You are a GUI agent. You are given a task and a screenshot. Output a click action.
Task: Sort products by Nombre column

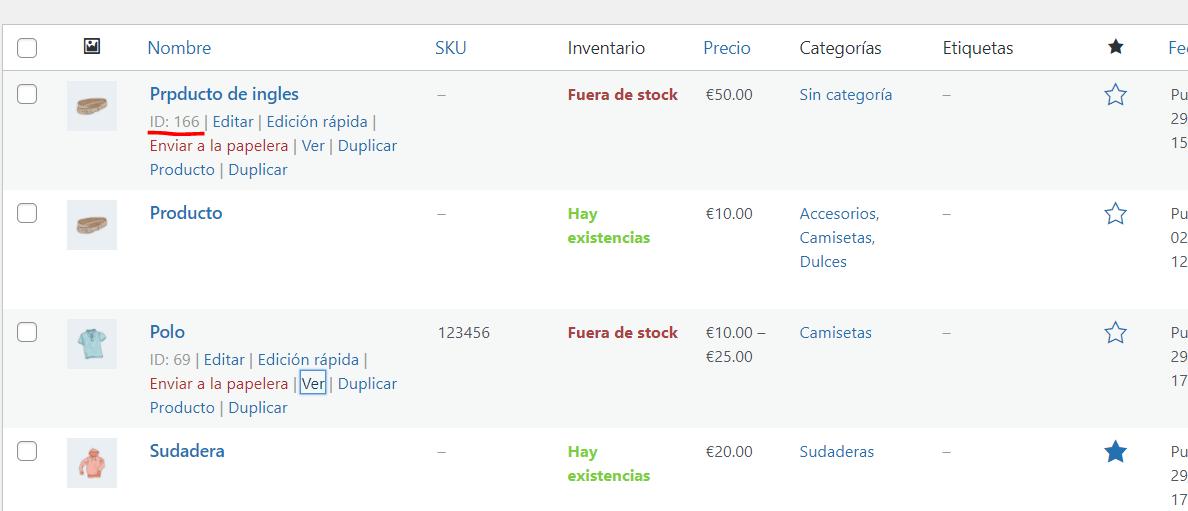click(179, 48)
